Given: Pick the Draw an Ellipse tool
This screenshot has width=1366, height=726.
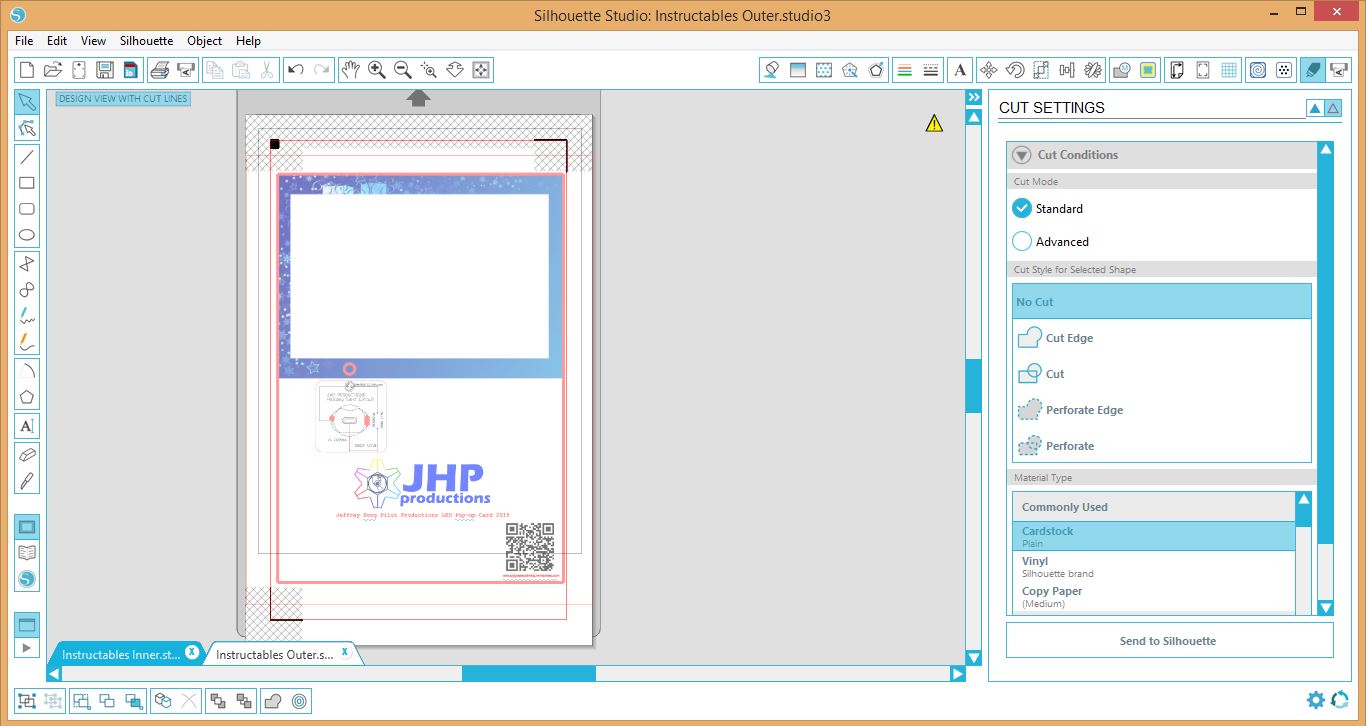Looking at the screenshot, I should pyautogui.click(x=27, y=236).
